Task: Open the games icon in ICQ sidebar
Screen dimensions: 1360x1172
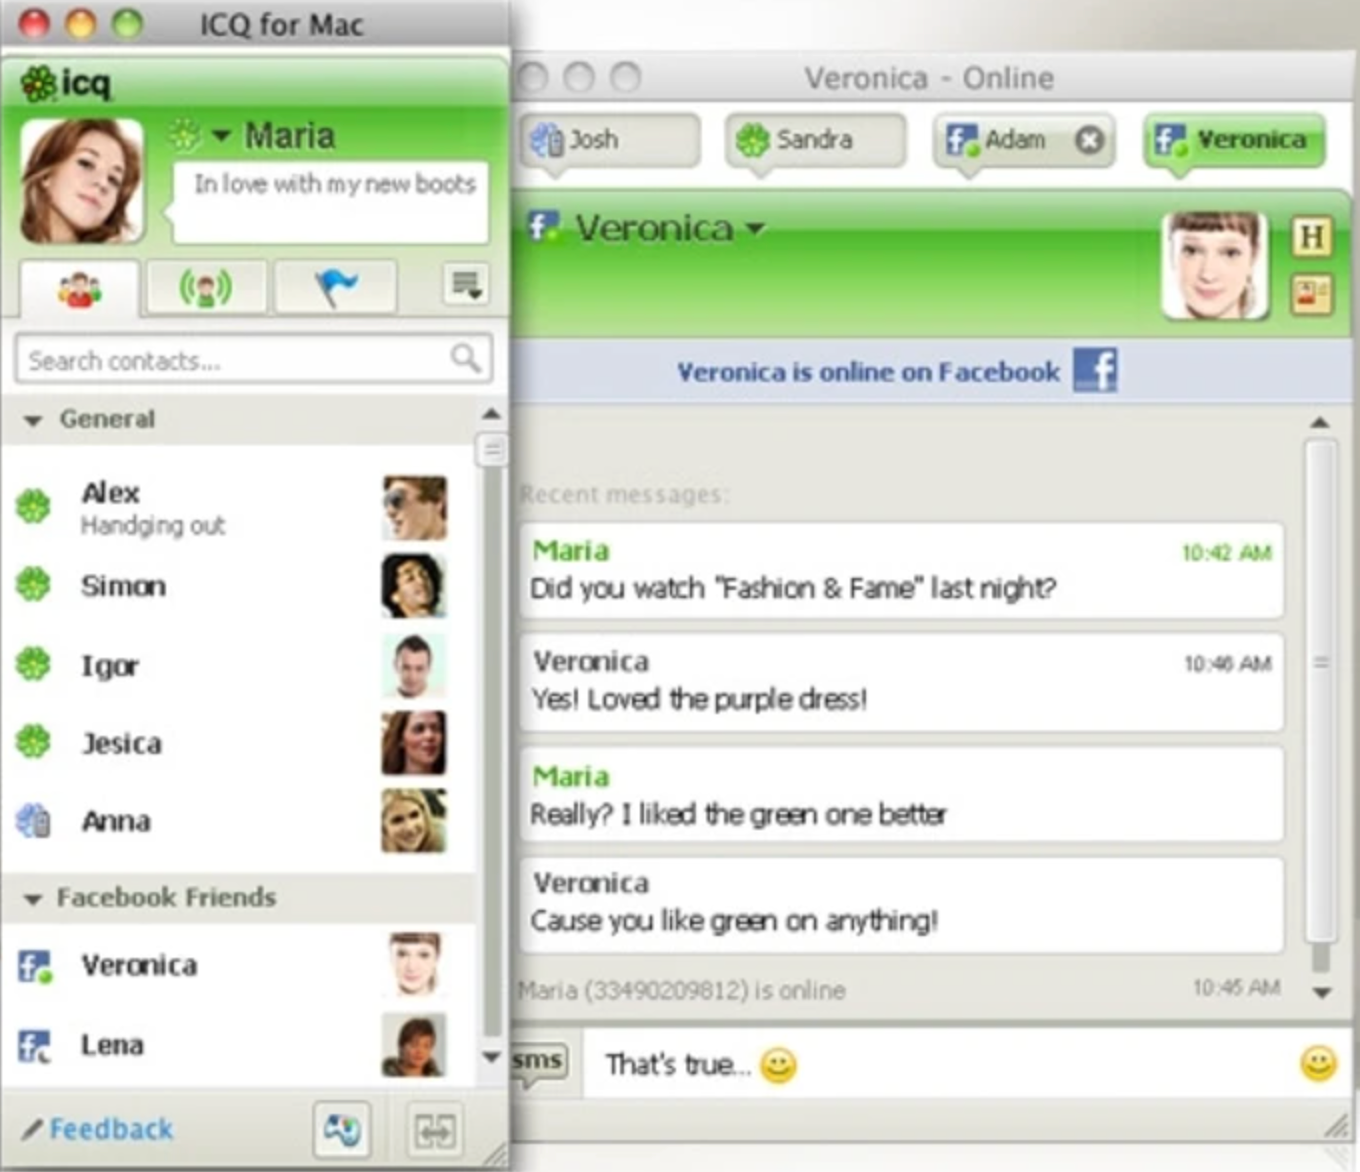Action: (x=342, y=1129)
